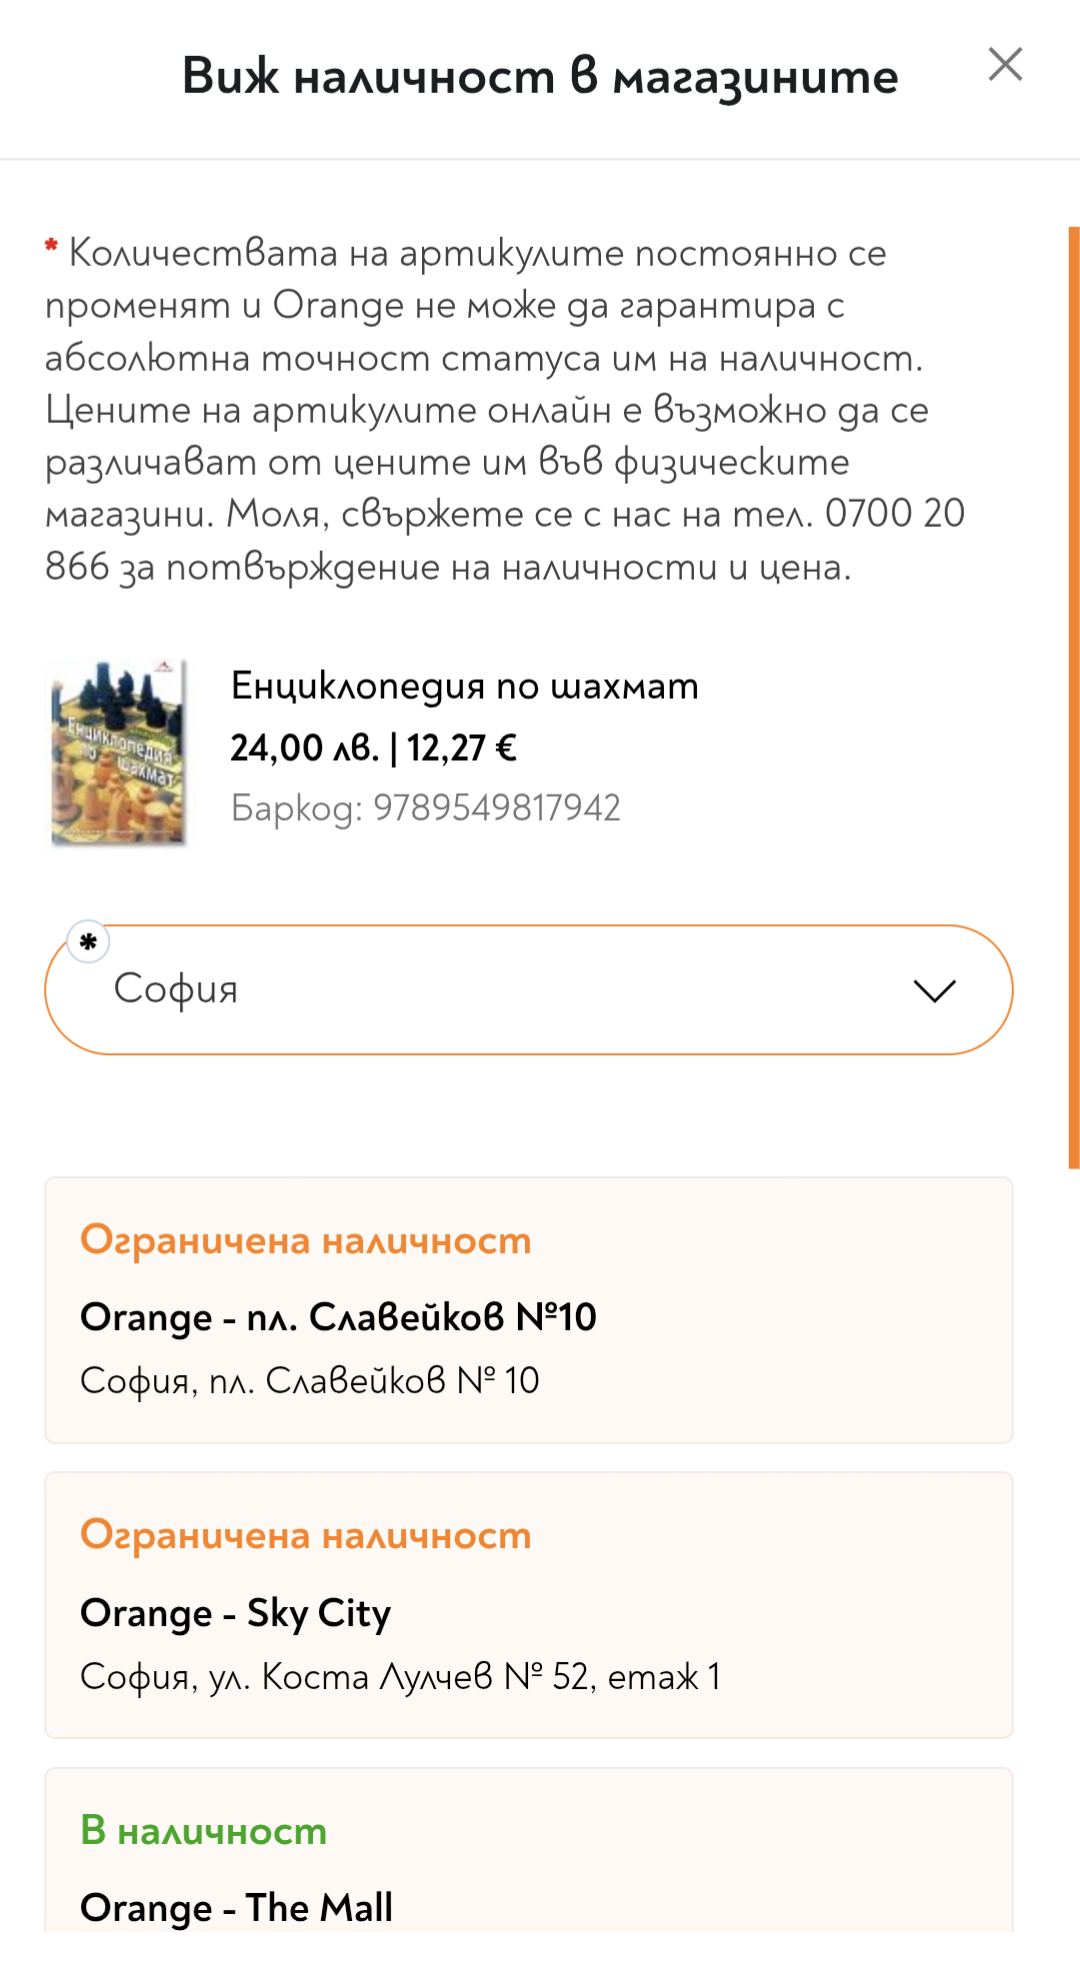The height and width of the screenshot is (1965, 1080).
Task: Close the store availability dialog
Action: click(1004, 65)
